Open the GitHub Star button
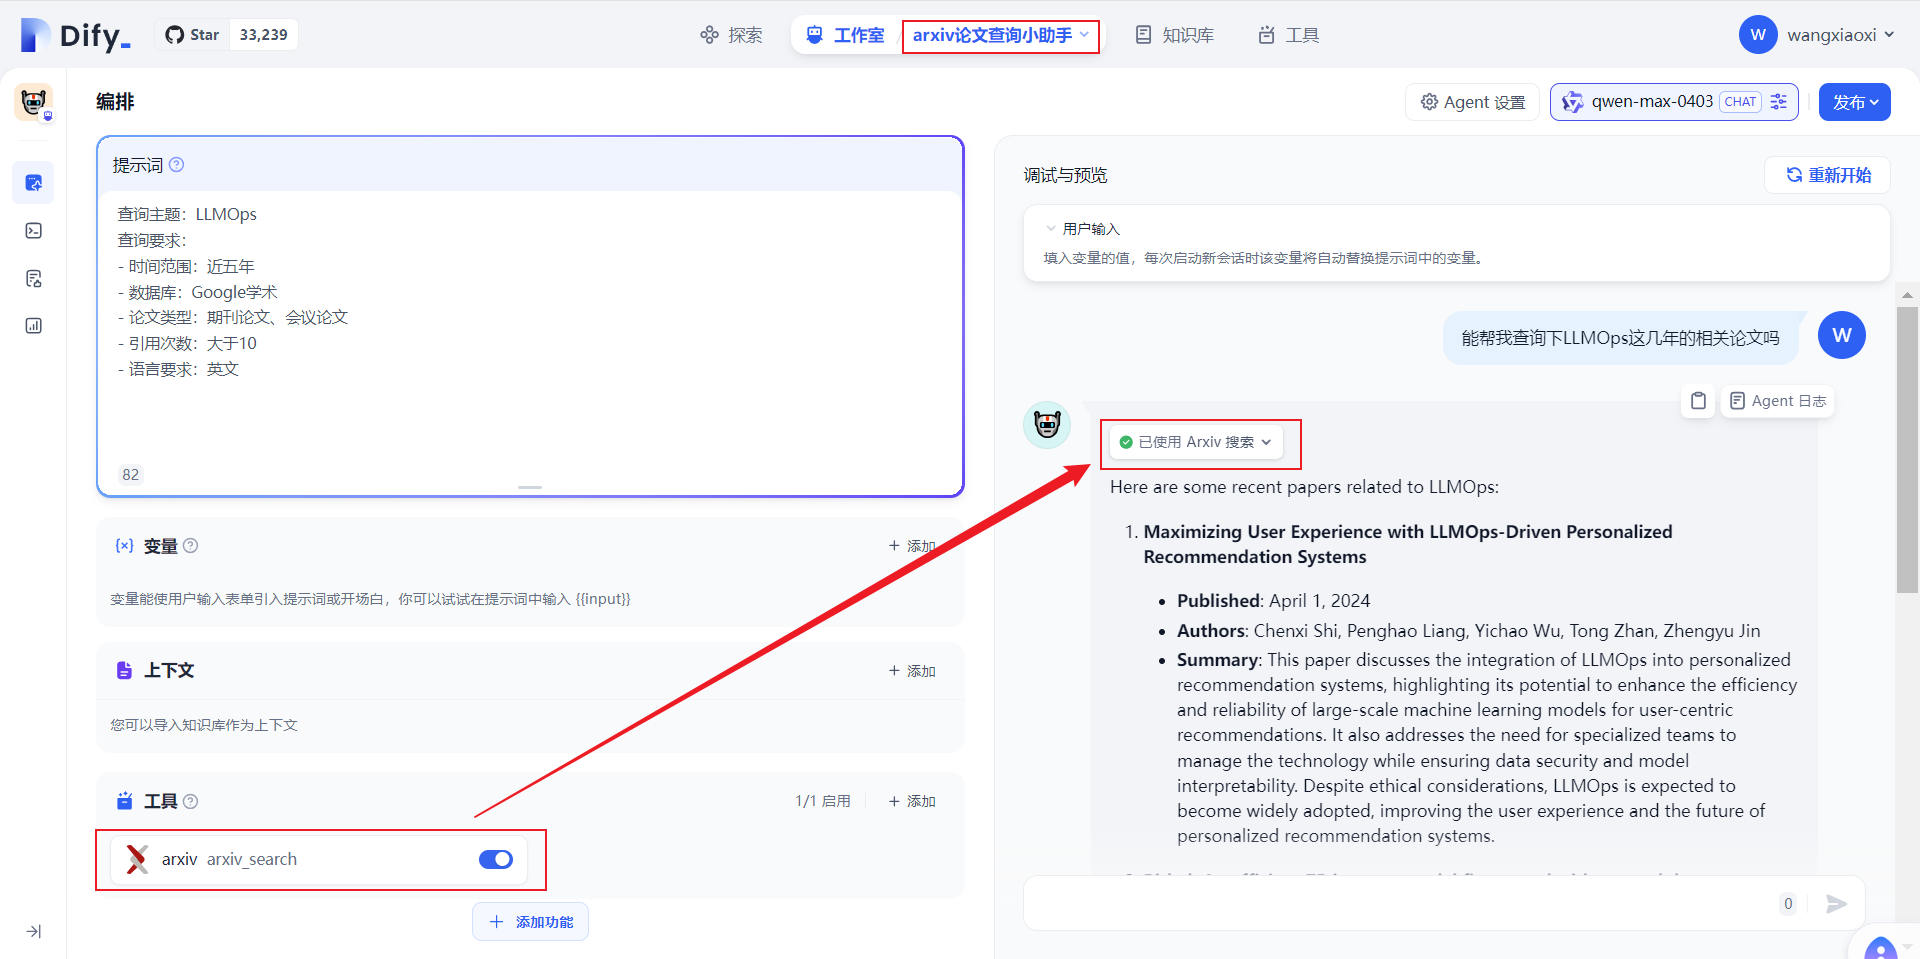The image size is (1920, 959). tap(192, 35)
